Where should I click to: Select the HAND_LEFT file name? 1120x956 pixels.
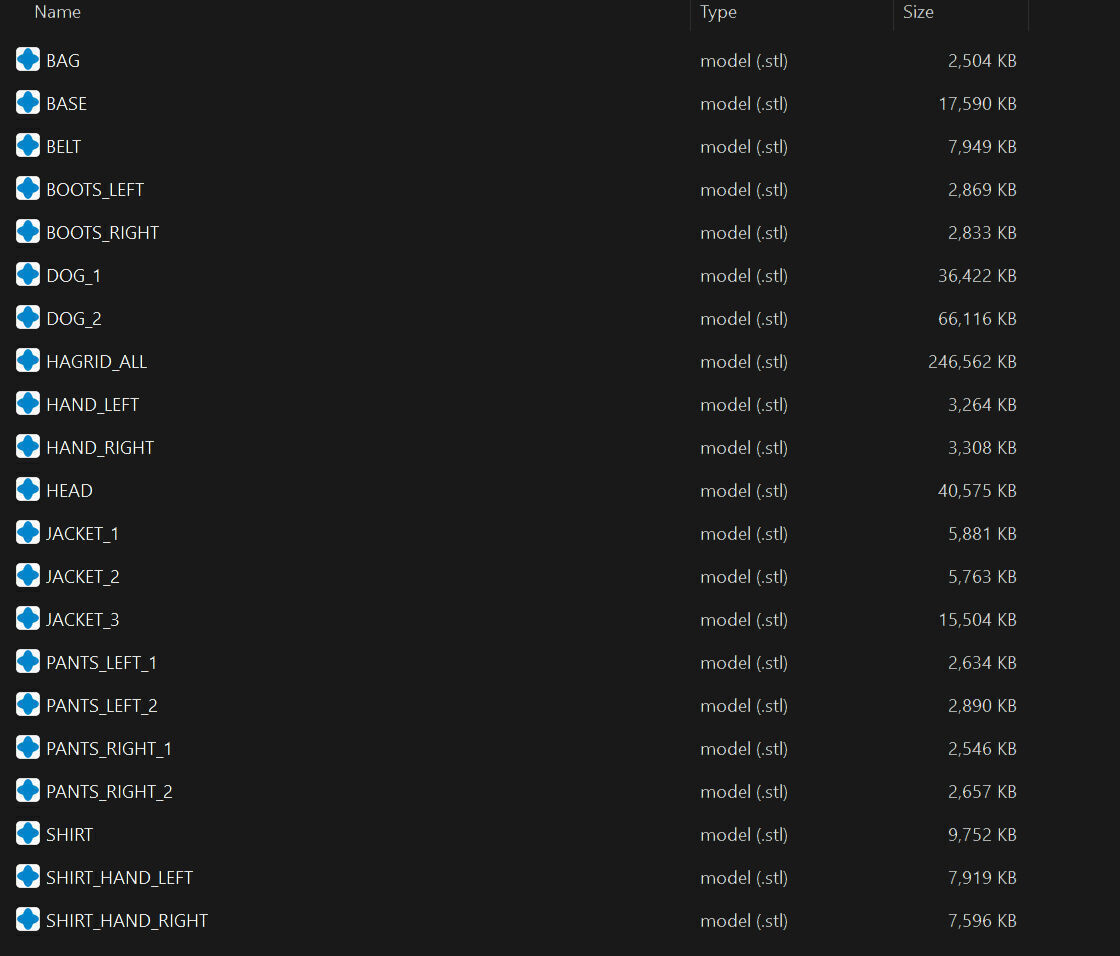[x=92, y=405]
